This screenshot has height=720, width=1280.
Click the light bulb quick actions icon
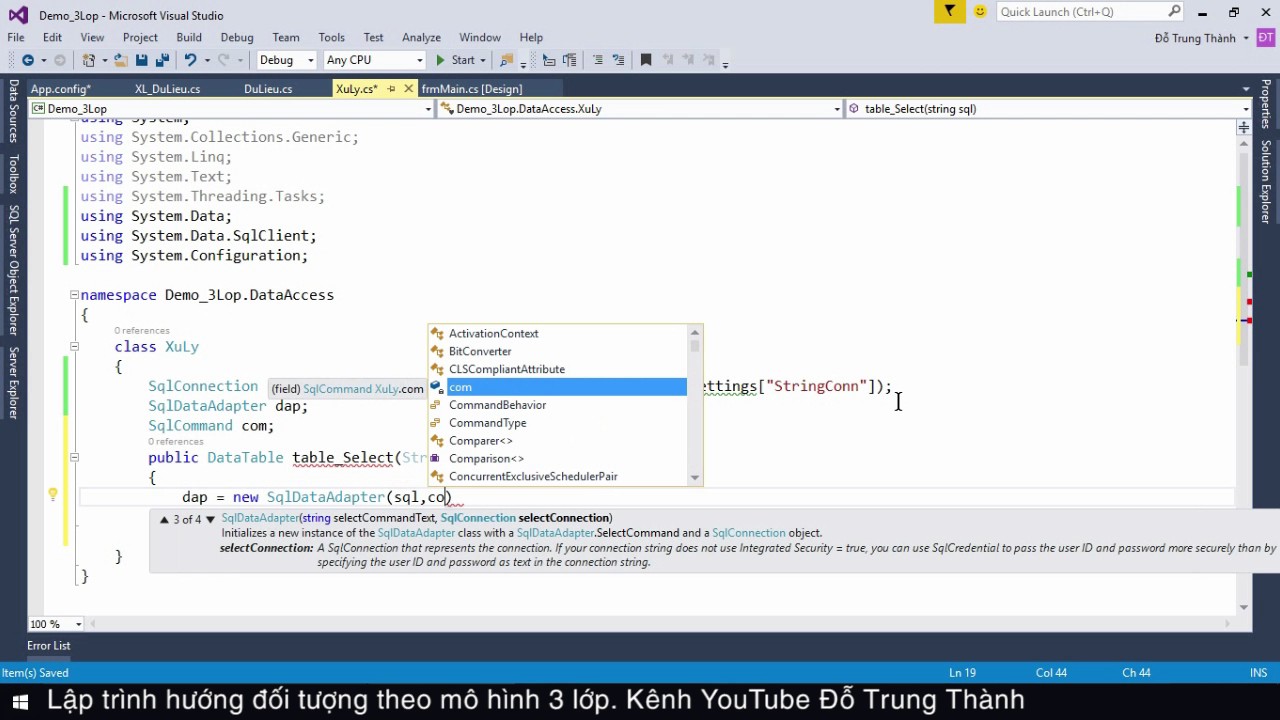tap(53, 495)
